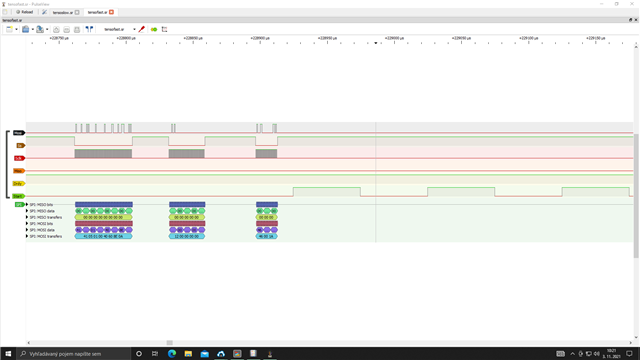This screenshot has width=640, height=360.
Task: Open the Save dropdown arrow
Action: point(47,29)
